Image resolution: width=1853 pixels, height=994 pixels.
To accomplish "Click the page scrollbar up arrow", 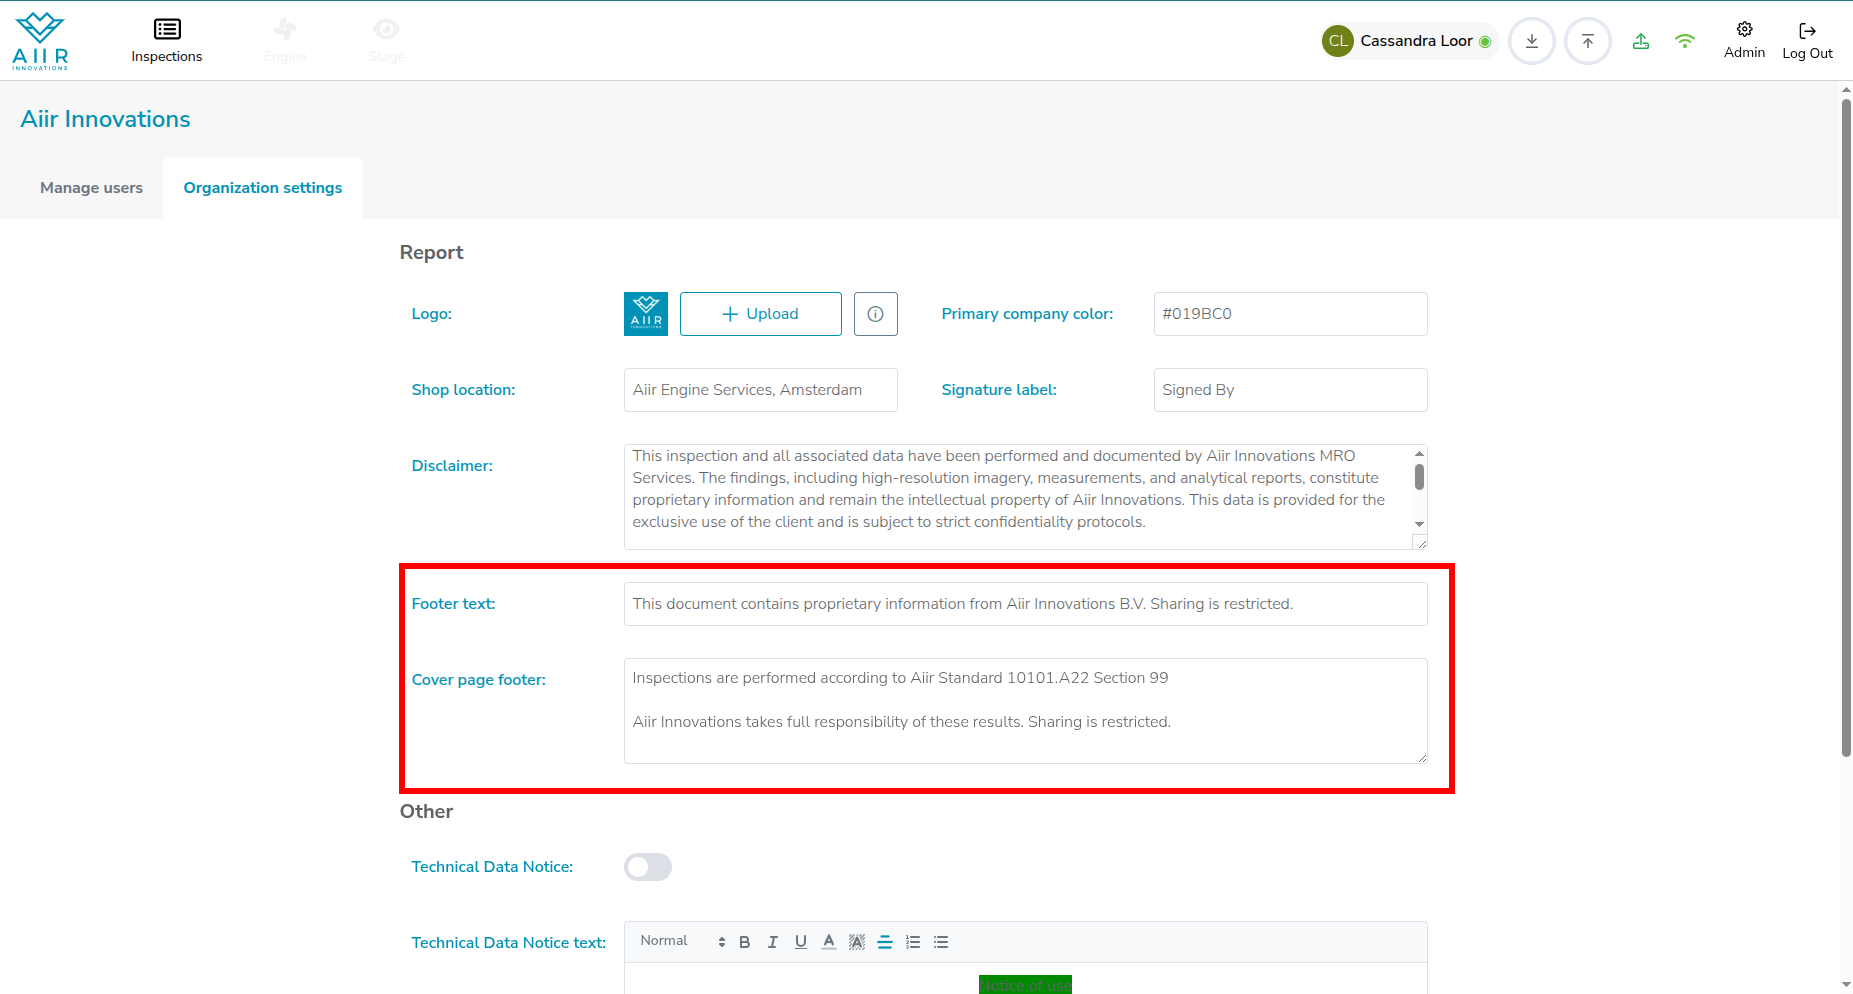I will (x=1846, y=89).
